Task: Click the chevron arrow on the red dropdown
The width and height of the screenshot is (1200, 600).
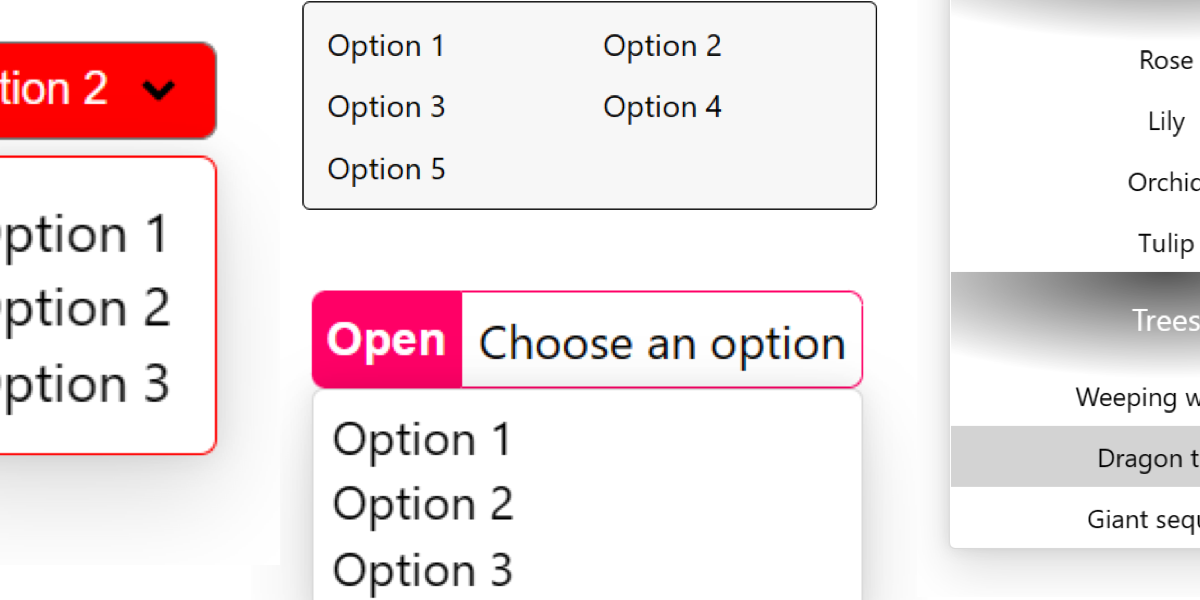Action: 159,91
